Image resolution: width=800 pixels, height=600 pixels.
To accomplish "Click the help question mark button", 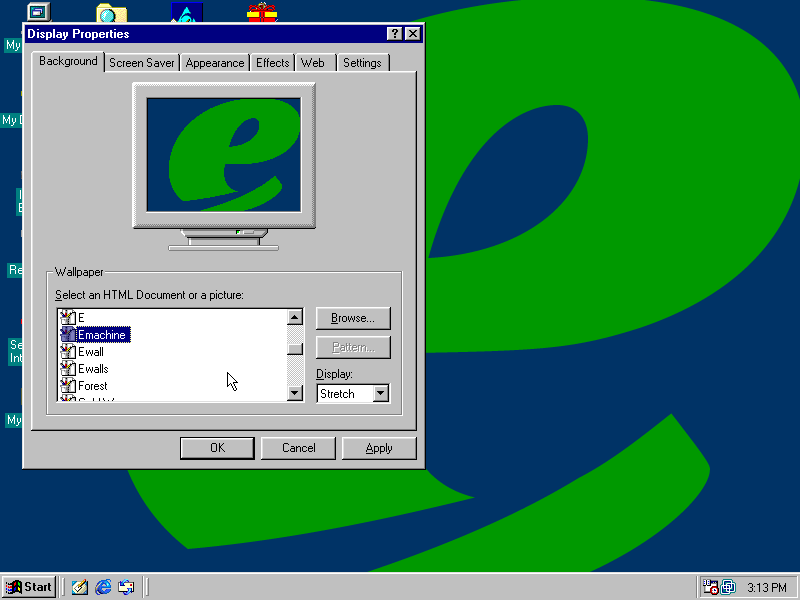I will coord(395,34).
